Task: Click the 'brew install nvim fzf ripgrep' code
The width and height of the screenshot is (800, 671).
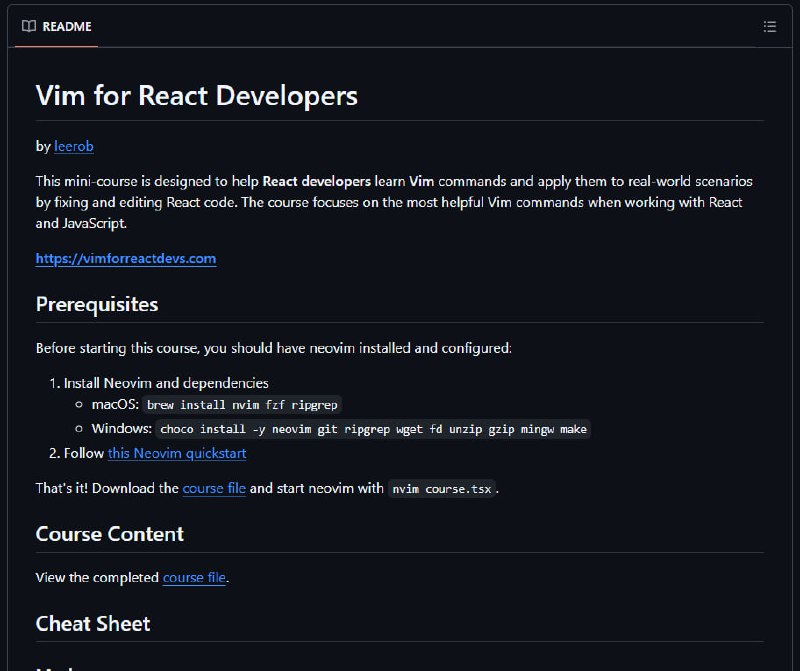Action: pos(242,405)
